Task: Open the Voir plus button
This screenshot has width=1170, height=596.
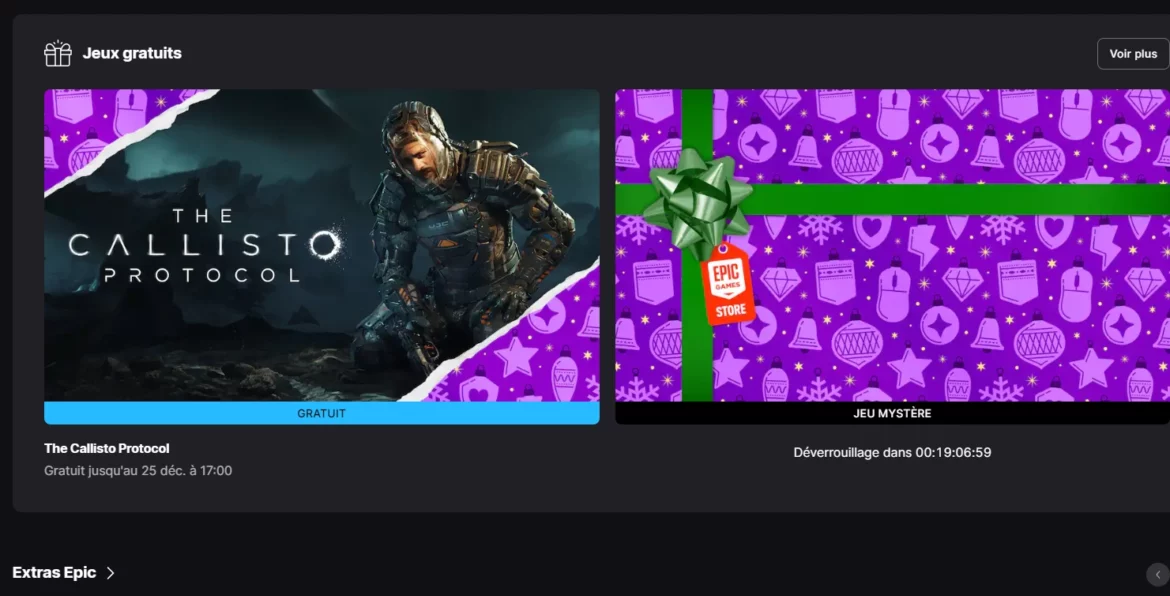Action: pos(1132,53)
